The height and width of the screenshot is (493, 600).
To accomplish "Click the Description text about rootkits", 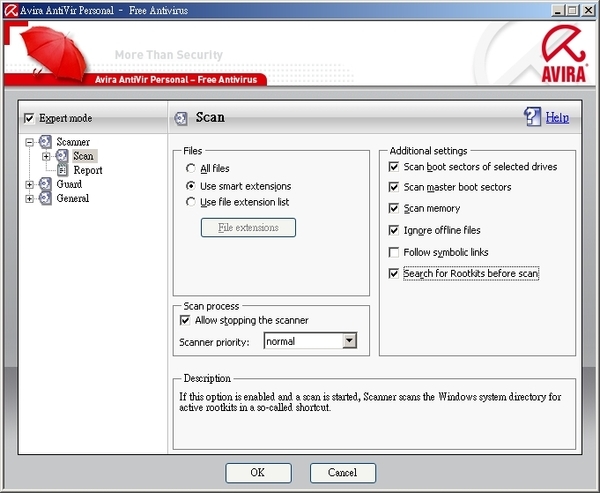I will tap(370, 402).
